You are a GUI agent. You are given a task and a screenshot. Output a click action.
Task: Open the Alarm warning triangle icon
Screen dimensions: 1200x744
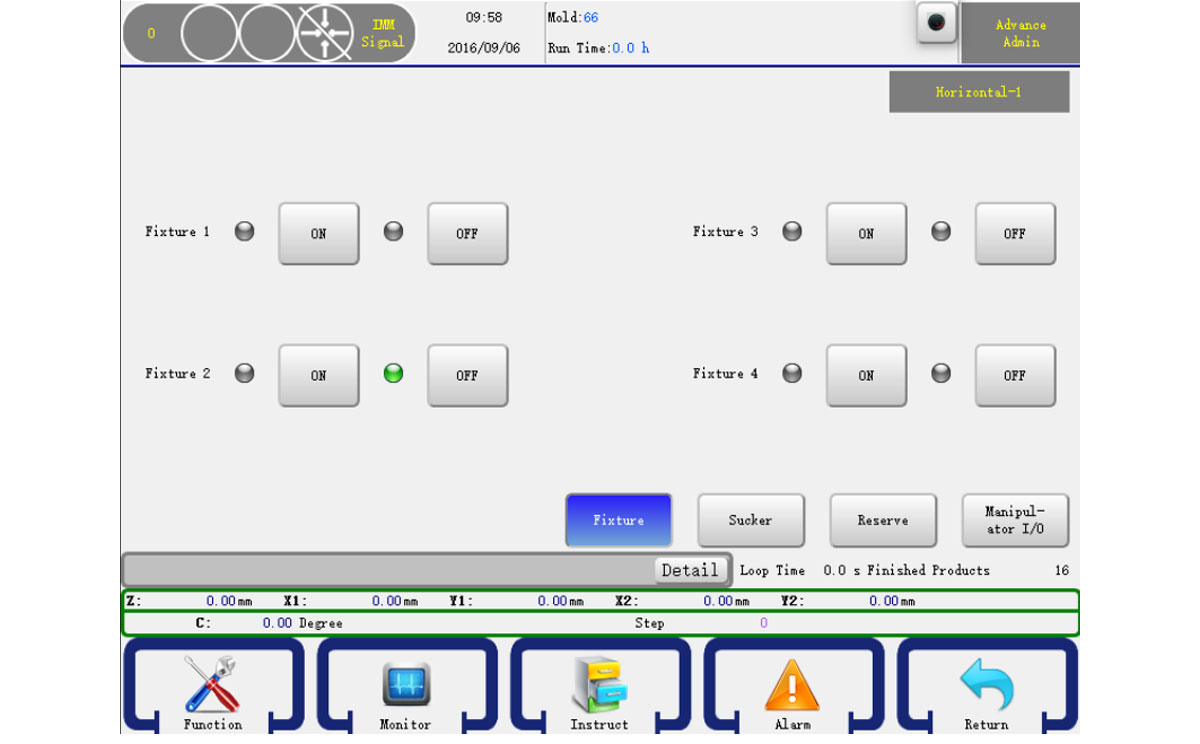pyautogui.click(x=792, y=685)
